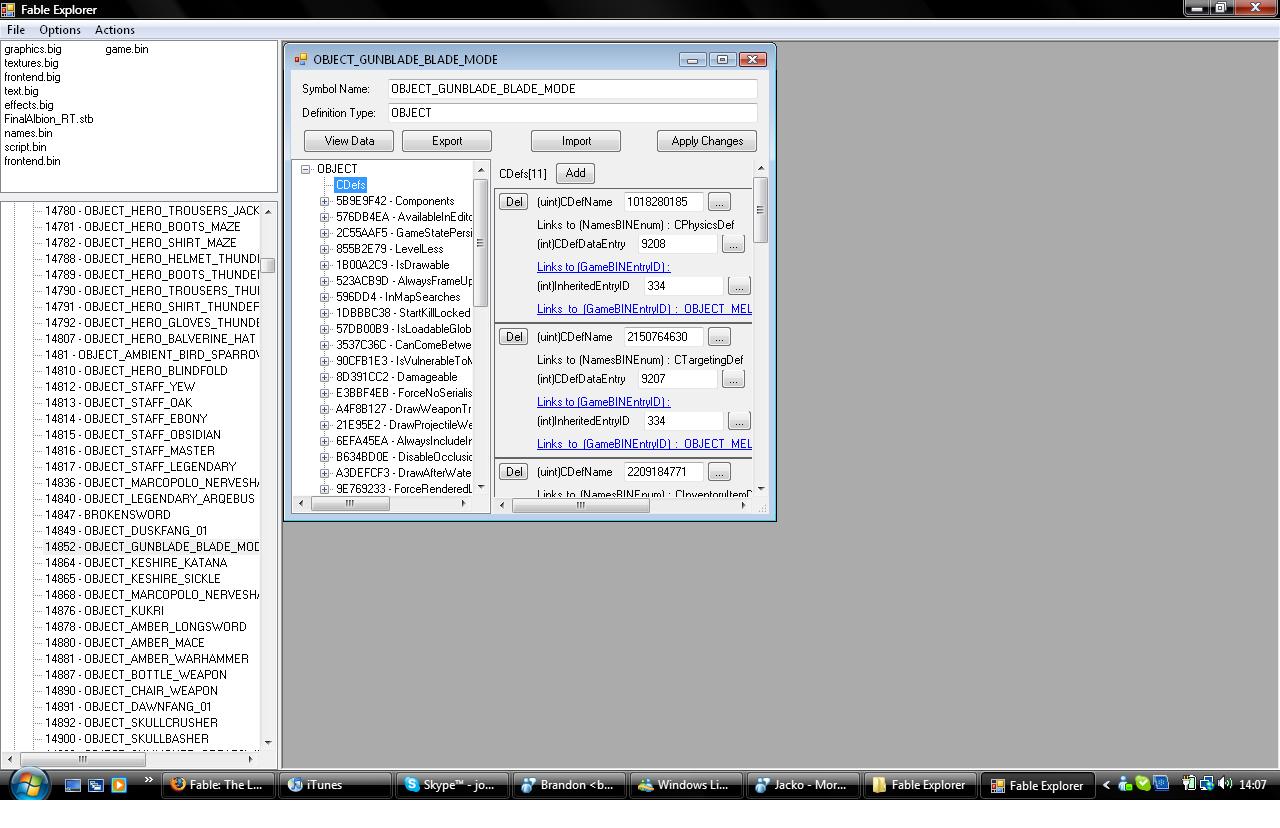Open the File menu

tap(16, 30)
